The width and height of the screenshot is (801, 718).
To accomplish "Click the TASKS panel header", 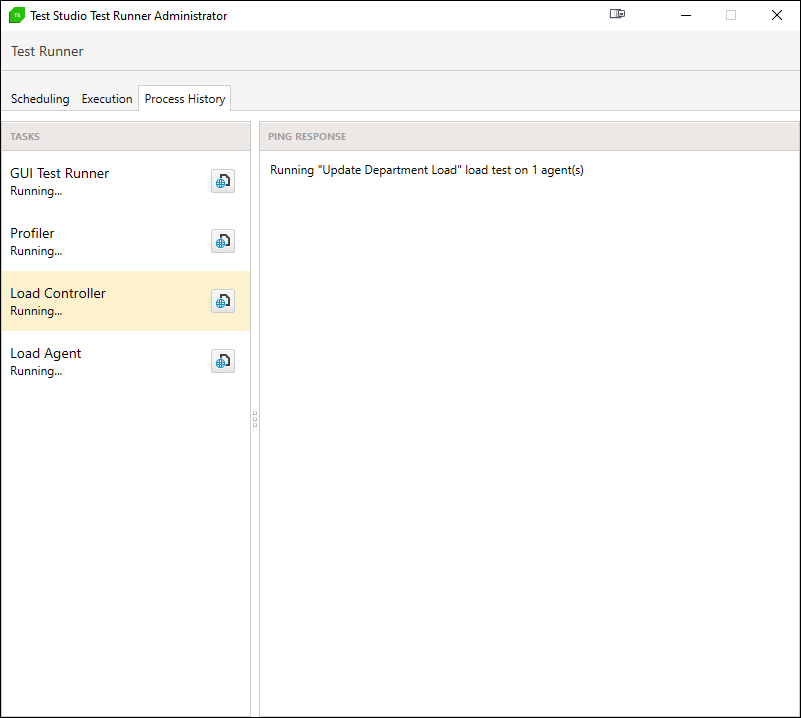I will (x=126, y=136).
